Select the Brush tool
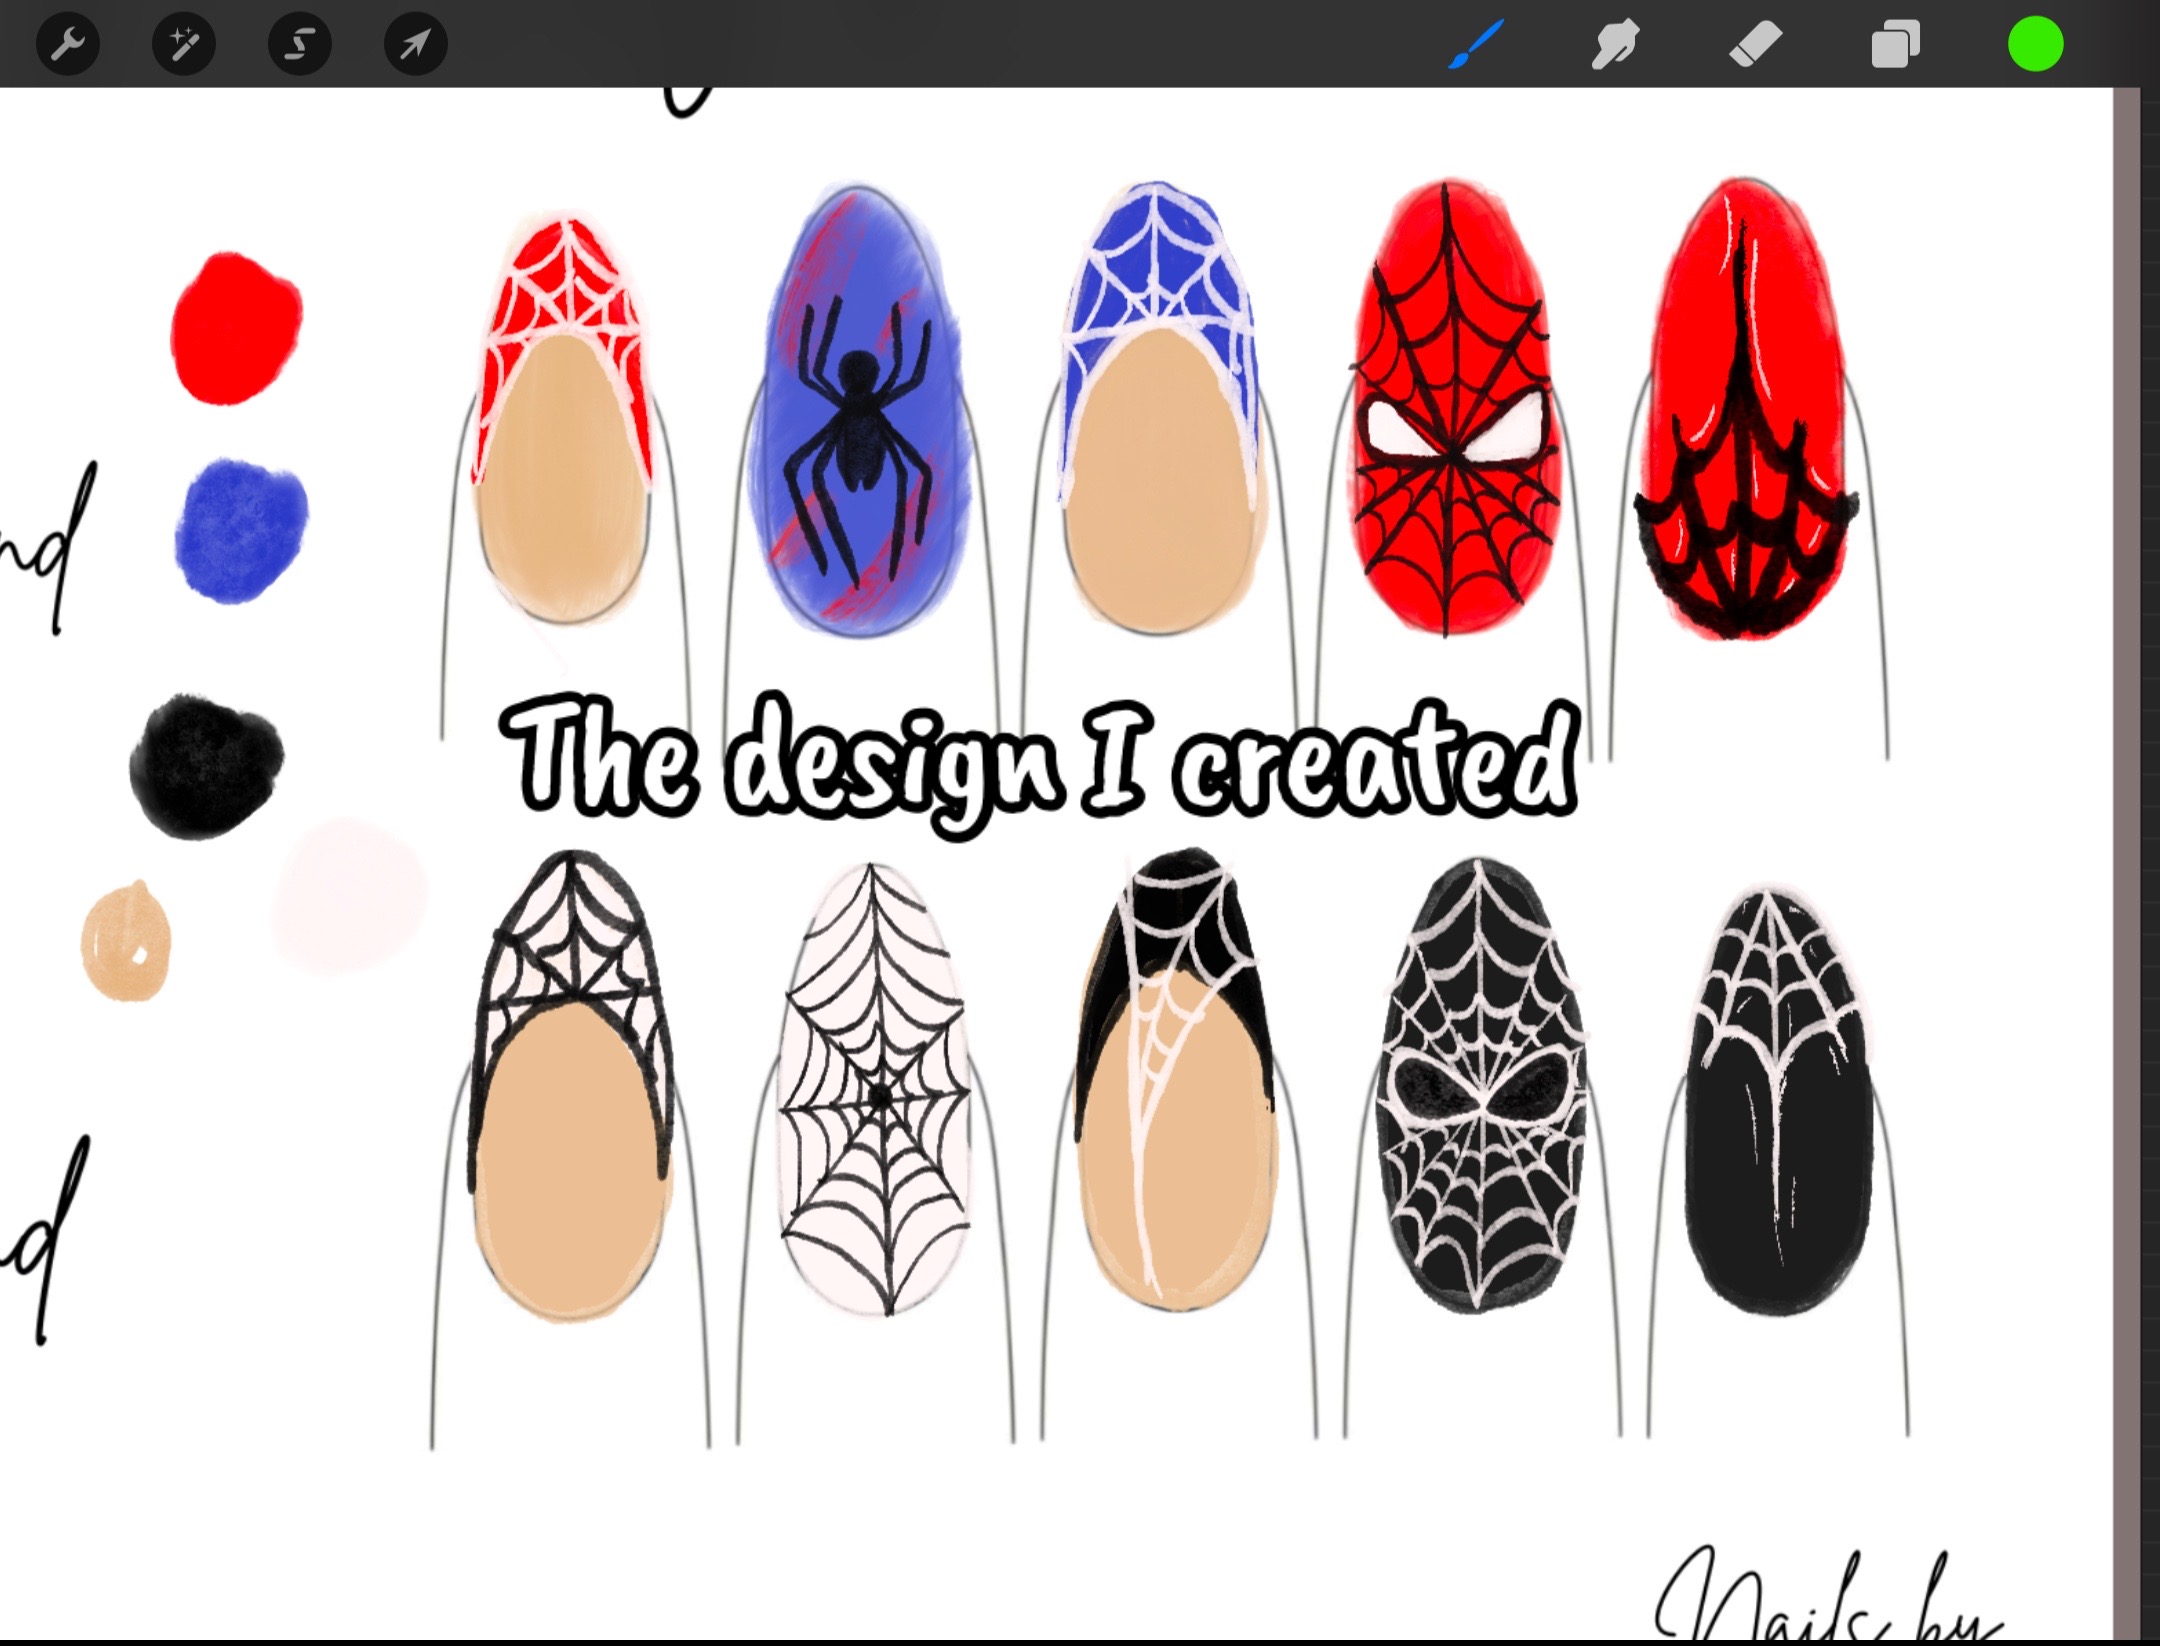 point(1476,45)
